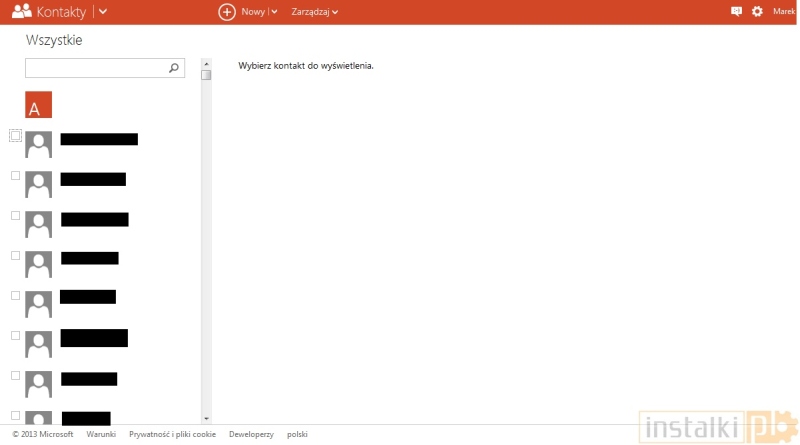Click the contact list scrollbar up arrow
Viewport: 800px width, 445px height.
click(206, 64)
